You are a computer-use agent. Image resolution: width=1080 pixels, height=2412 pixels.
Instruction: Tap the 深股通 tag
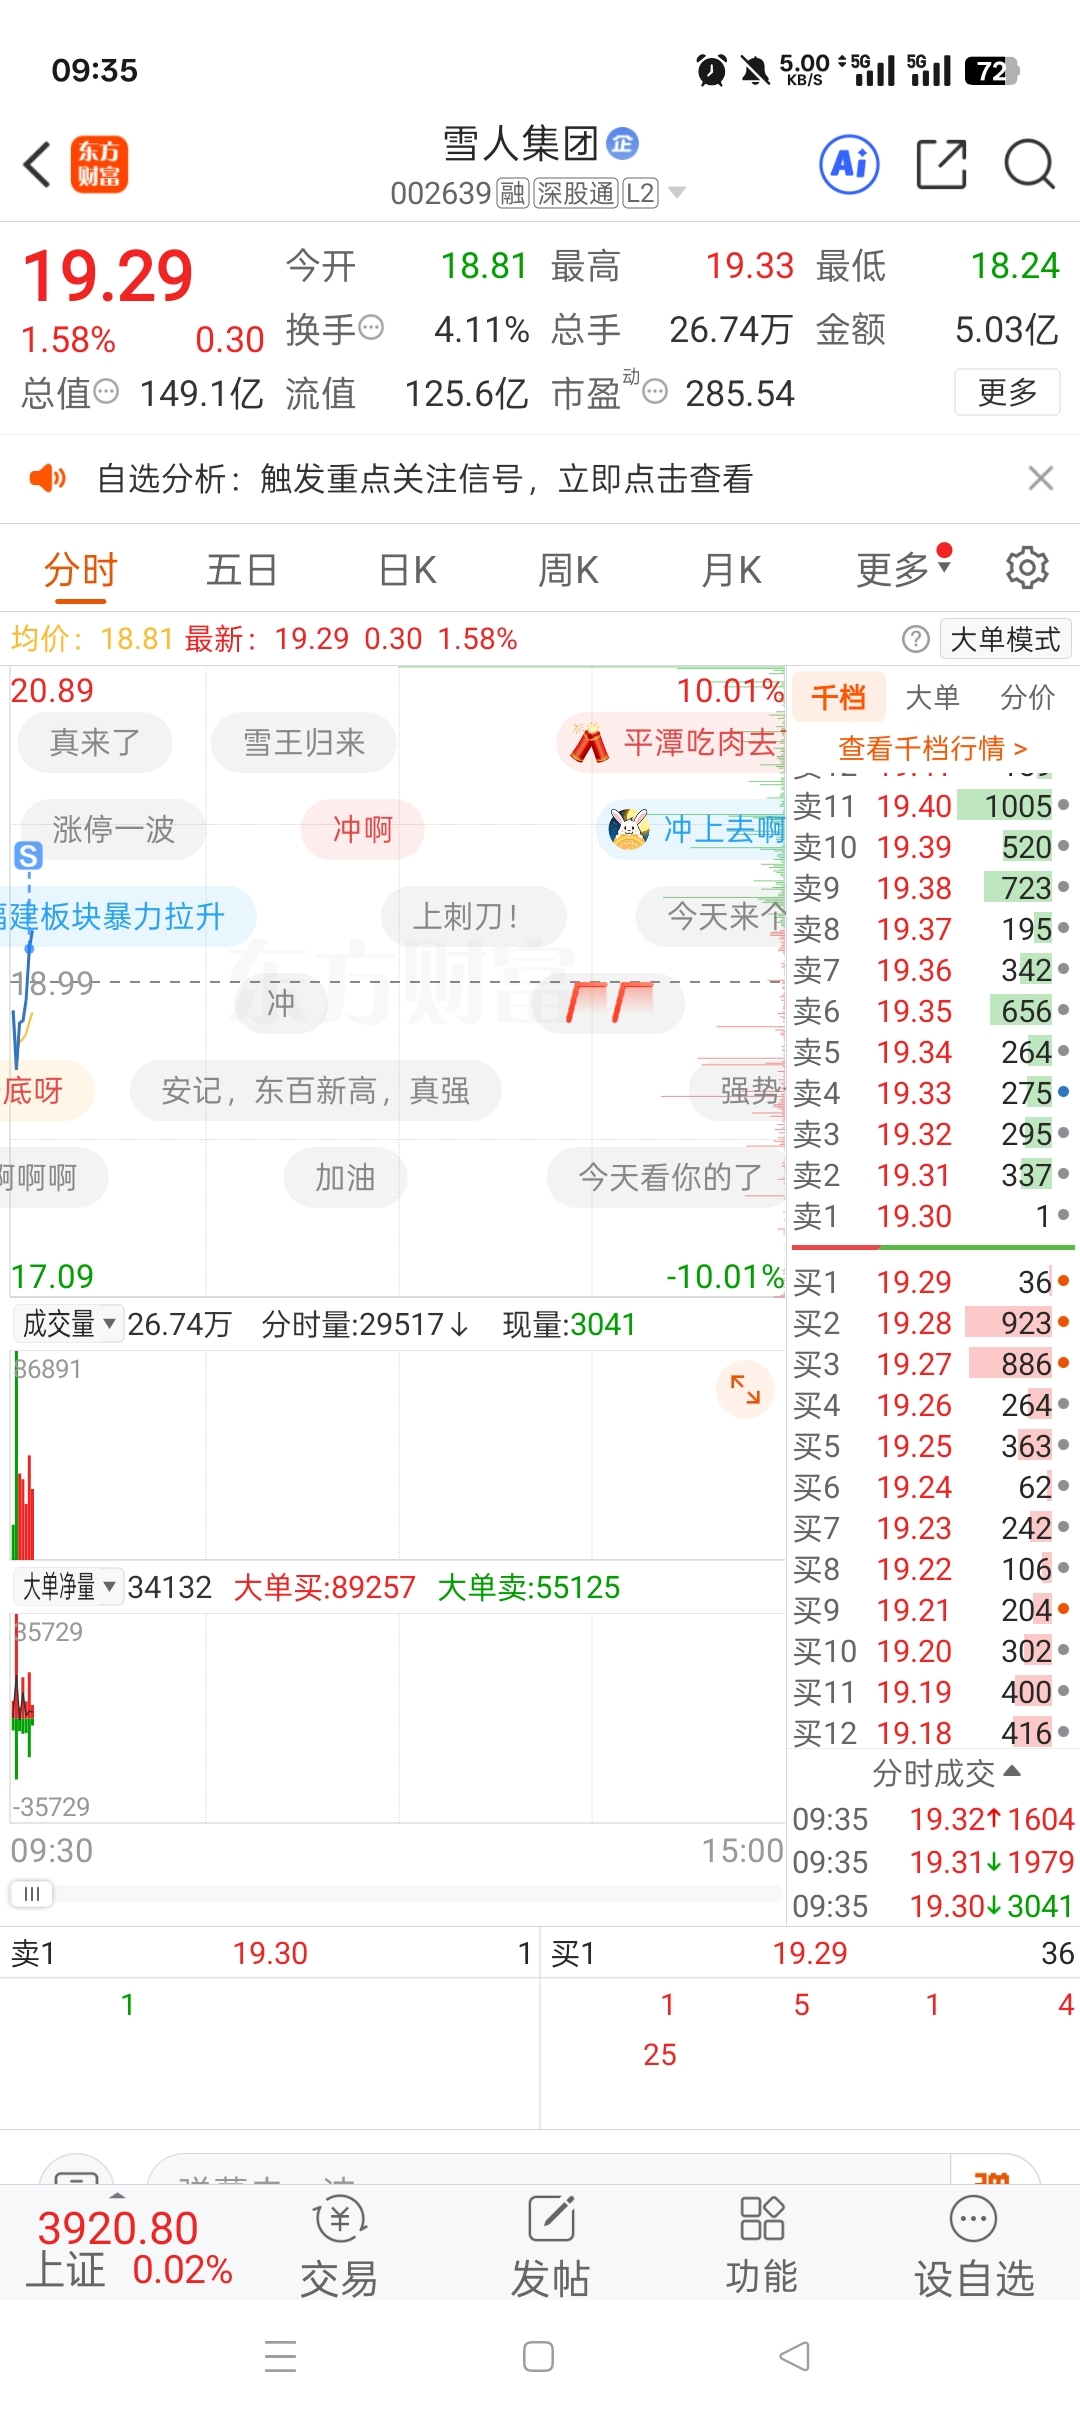(575, 193)
